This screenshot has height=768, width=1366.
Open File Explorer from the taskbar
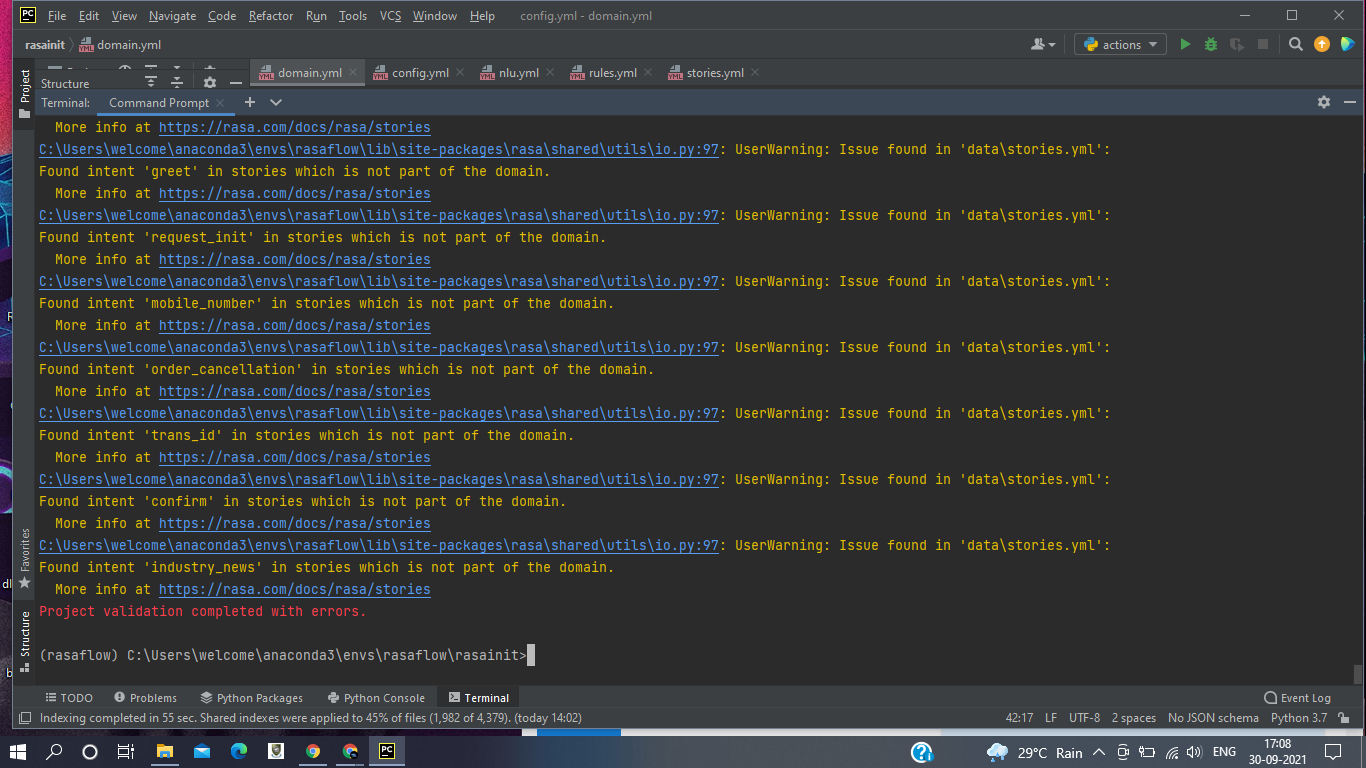tap(165, 752)
